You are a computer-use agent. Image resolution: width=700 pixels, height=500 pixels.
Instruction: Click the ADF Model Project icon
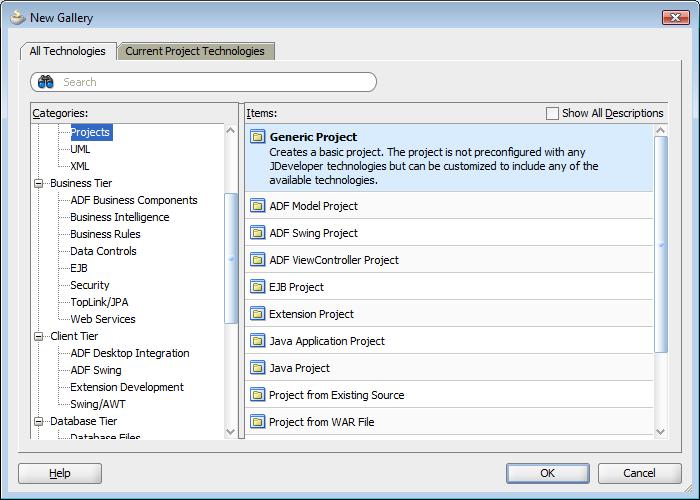point(257,206)
